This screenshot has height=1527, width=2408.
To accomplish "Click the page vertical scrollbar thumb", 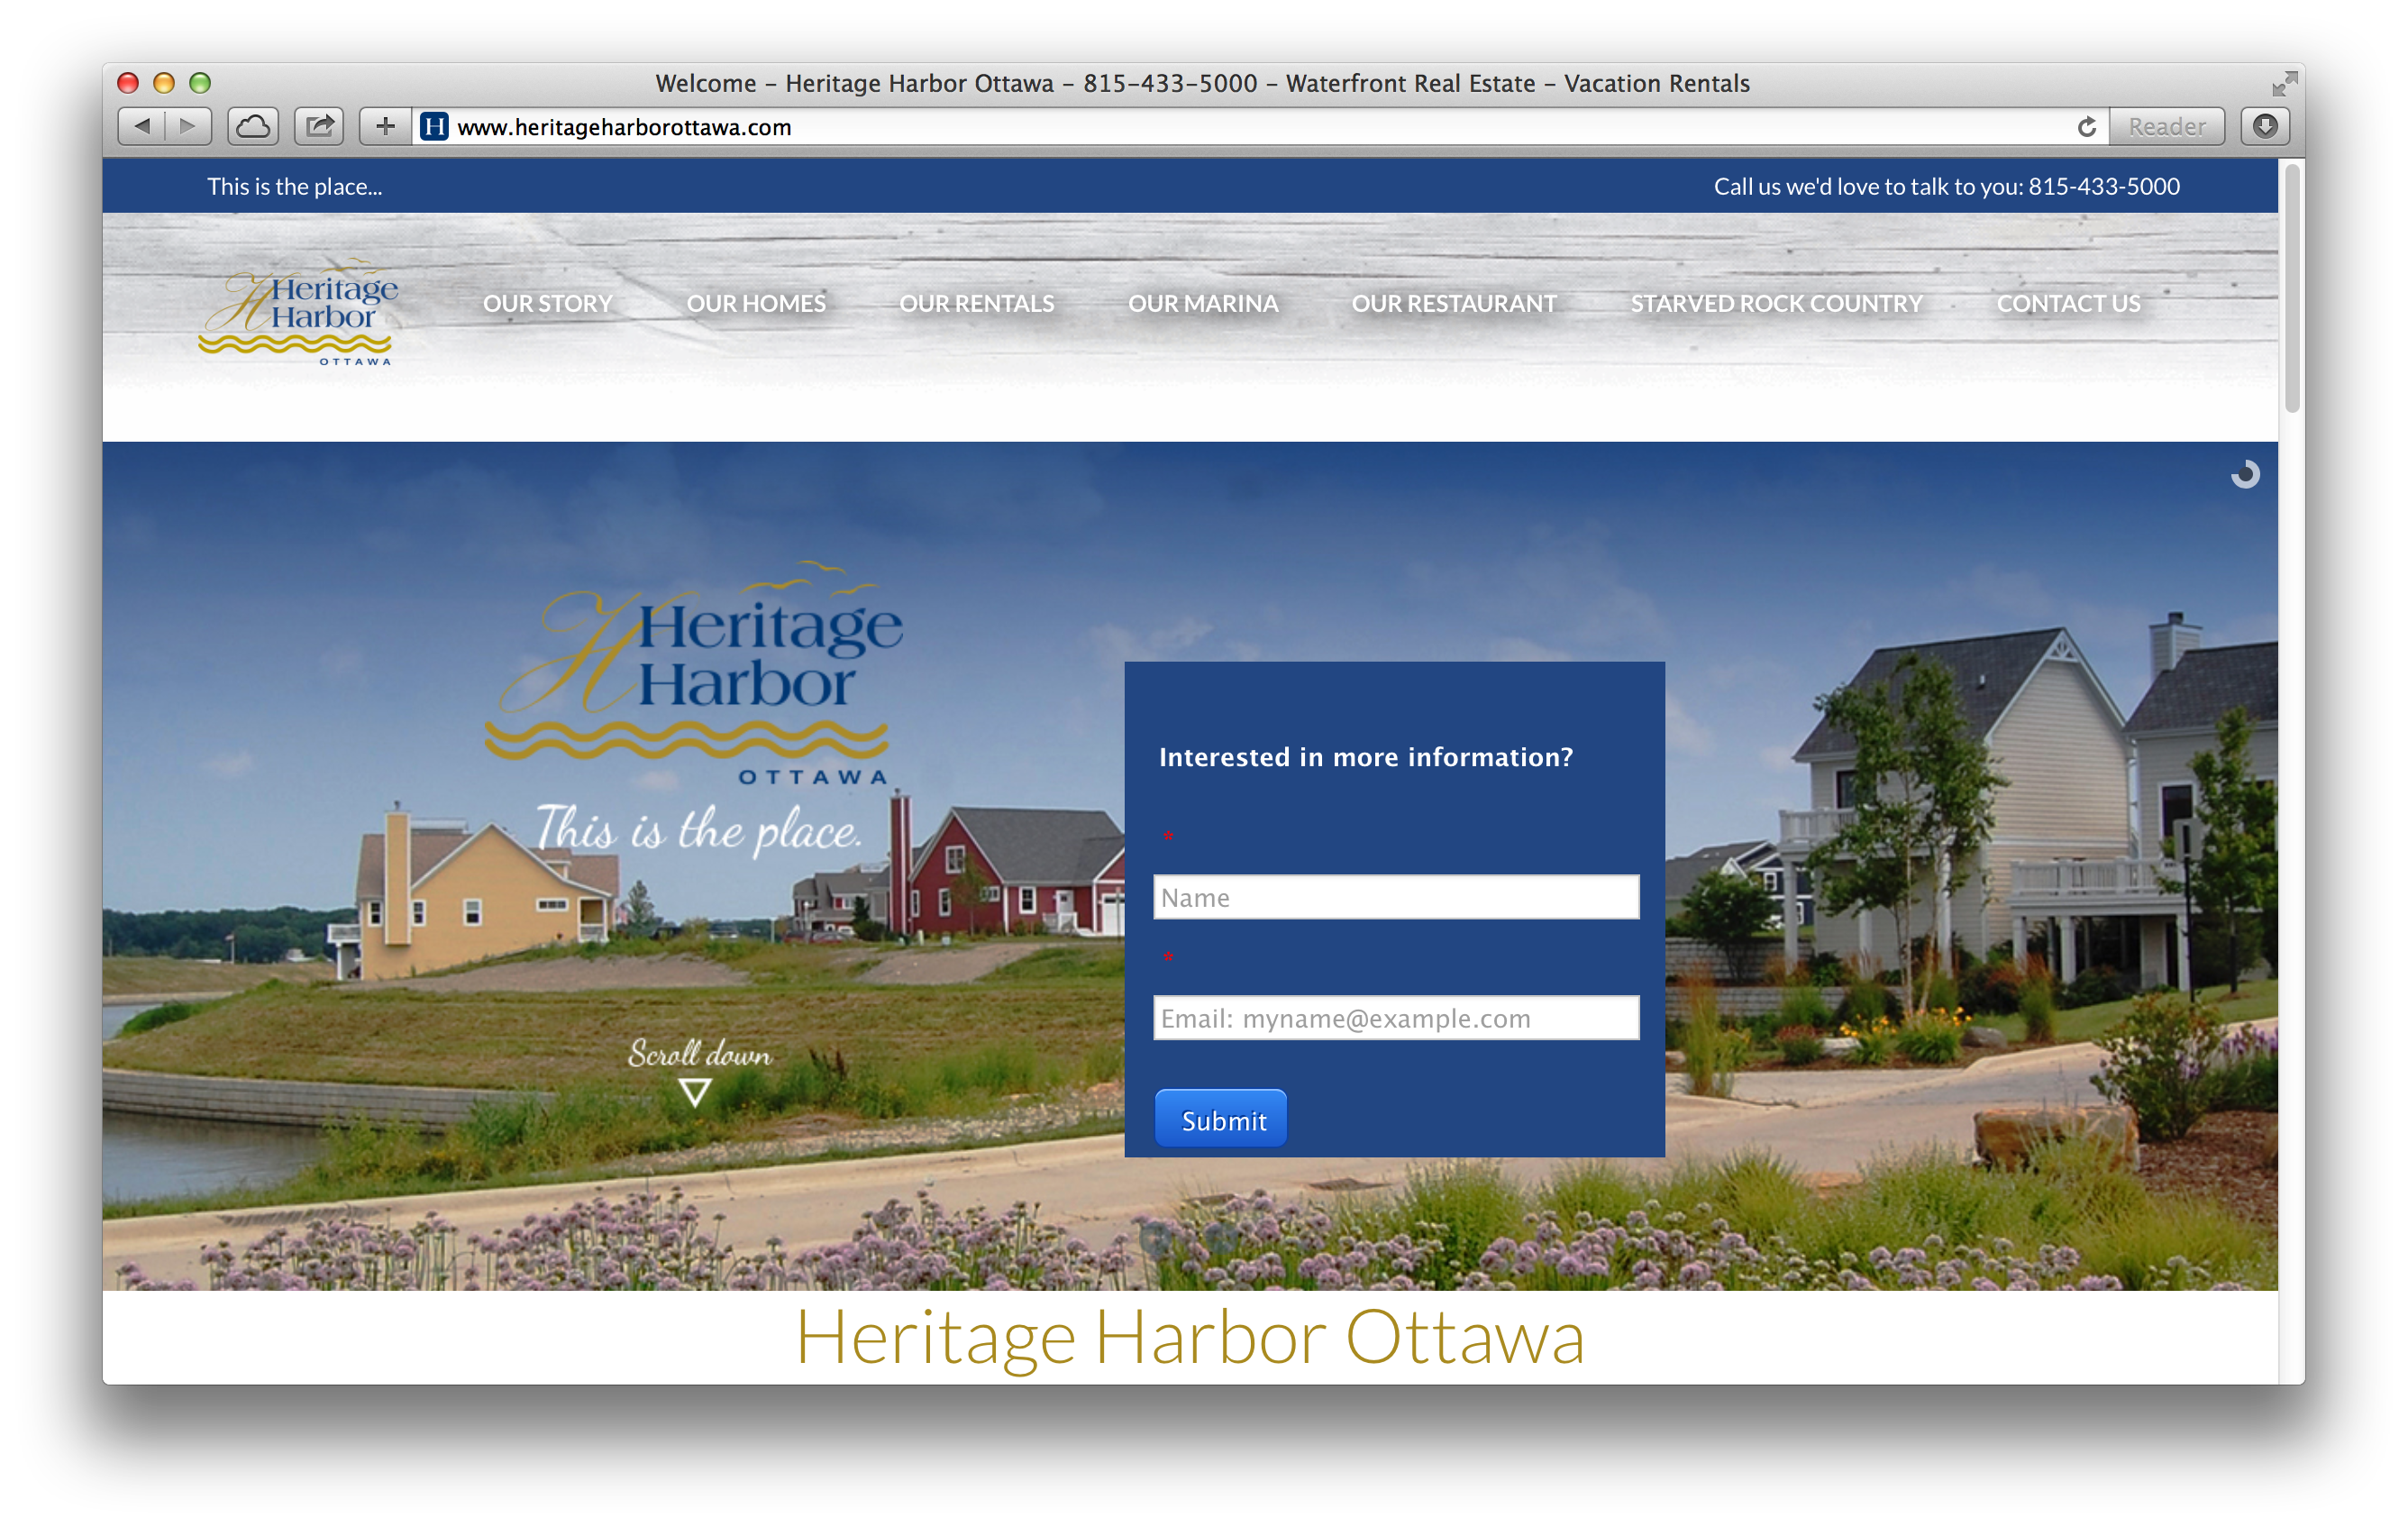I will tap(2292, 288).
